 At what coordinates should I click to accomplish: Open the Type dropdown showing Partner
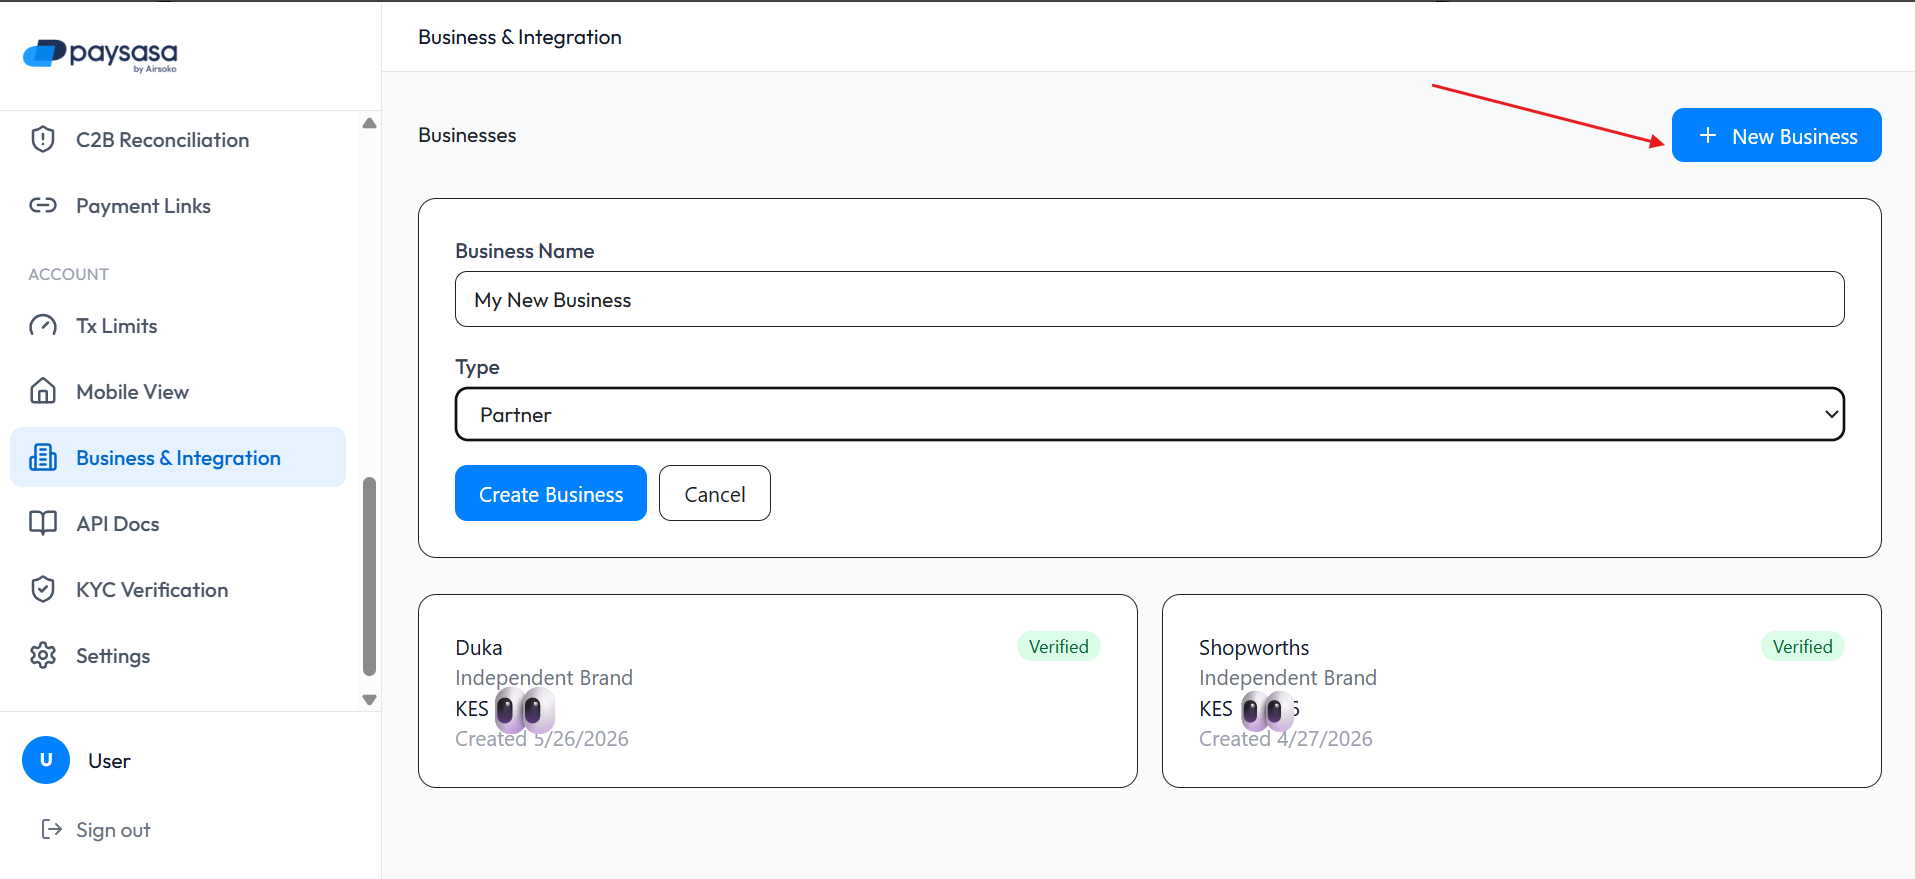[1149, 414]
